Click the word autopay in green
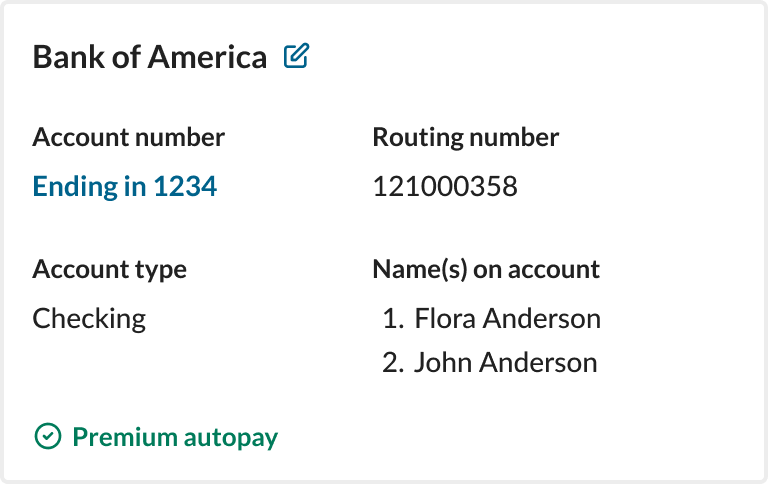768x484 pixels. (231, 438)
